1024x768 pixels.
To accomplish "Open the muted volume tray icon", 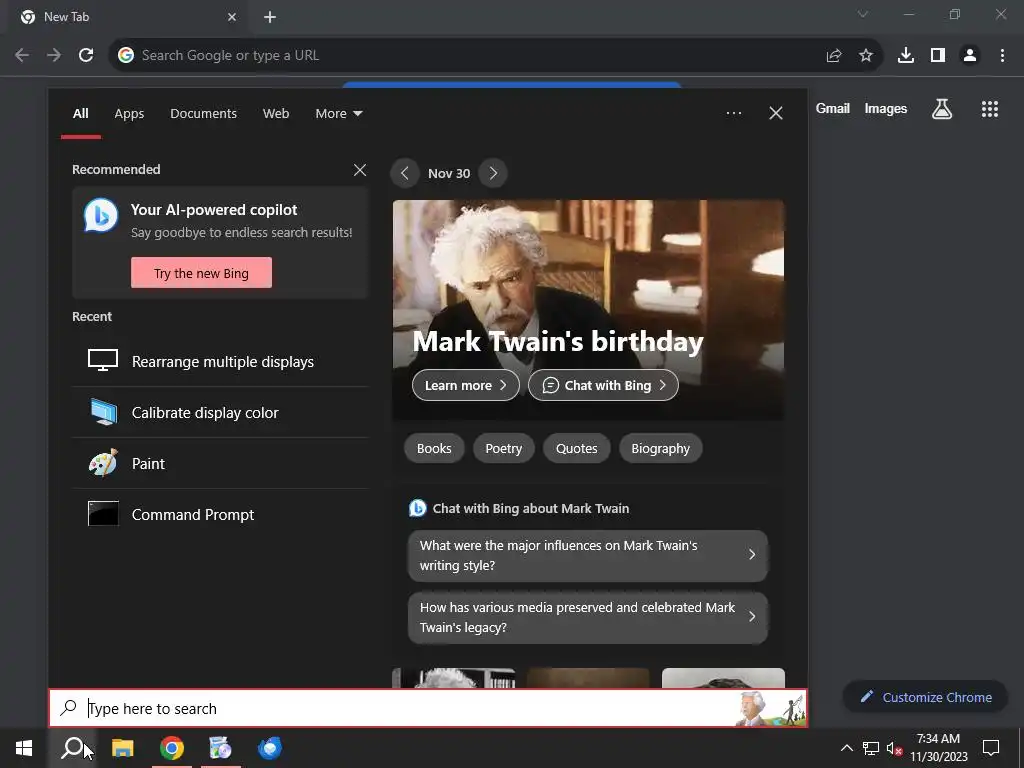I will pyautogui.click(x=894, y=748).
